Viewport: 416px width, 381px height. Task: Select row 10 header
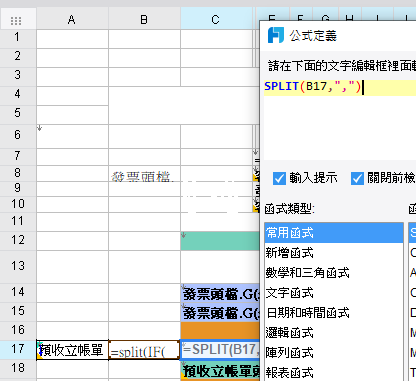coord(18,204)
